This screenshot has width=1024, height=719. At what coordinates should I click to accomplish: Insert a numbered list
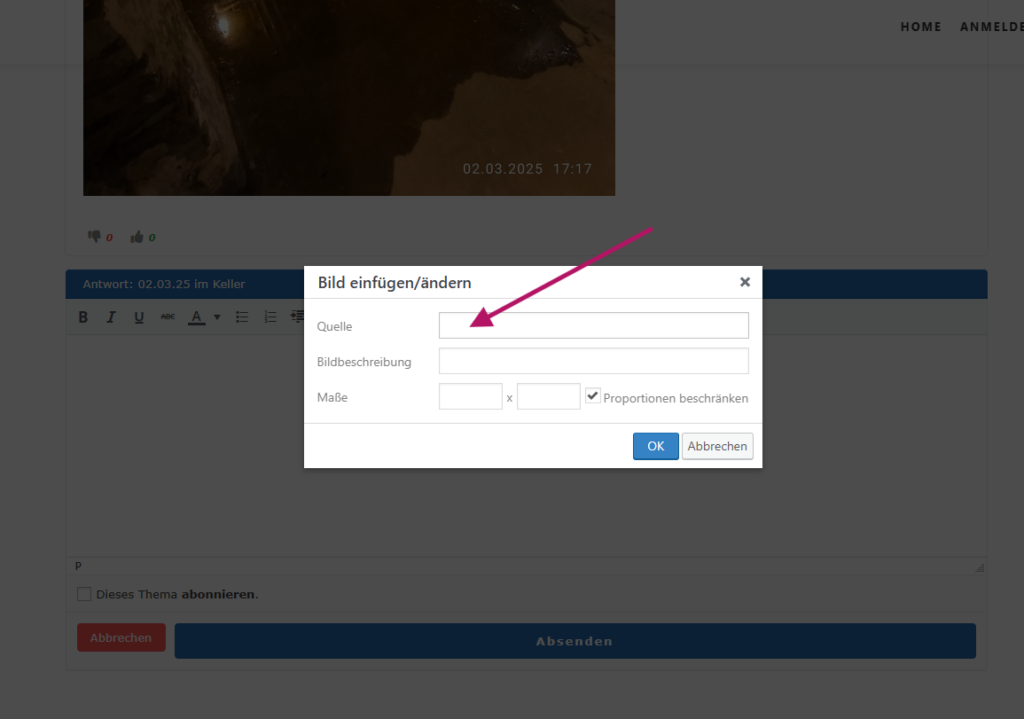[270, 317]
